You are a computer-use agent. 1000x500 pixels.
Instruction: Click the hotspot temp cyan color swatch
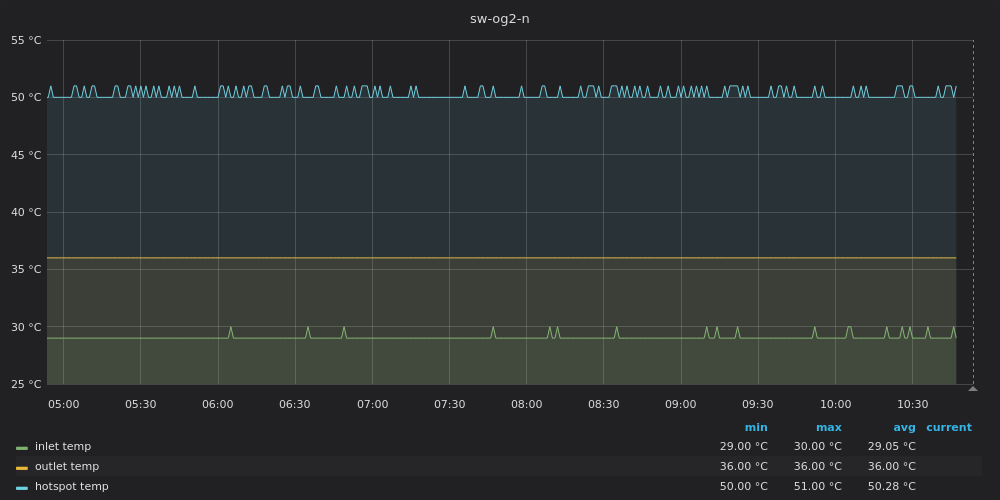(22, 488)
